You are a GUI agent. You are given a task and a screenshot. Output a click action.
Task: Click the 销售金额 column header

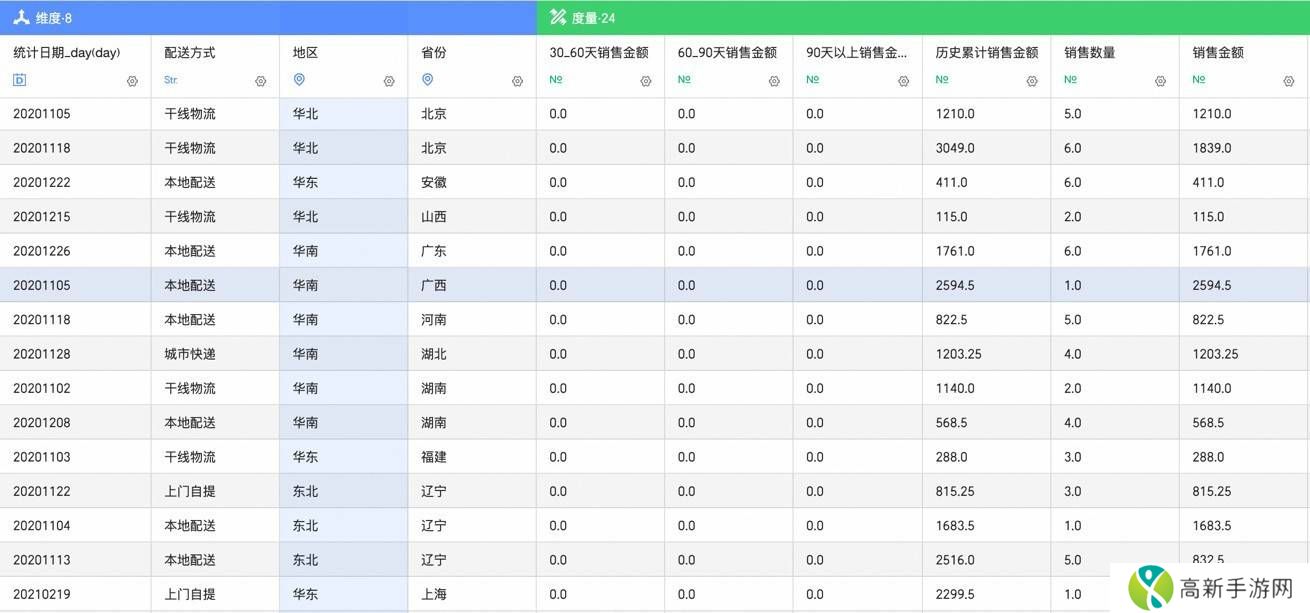point(1218,53)
